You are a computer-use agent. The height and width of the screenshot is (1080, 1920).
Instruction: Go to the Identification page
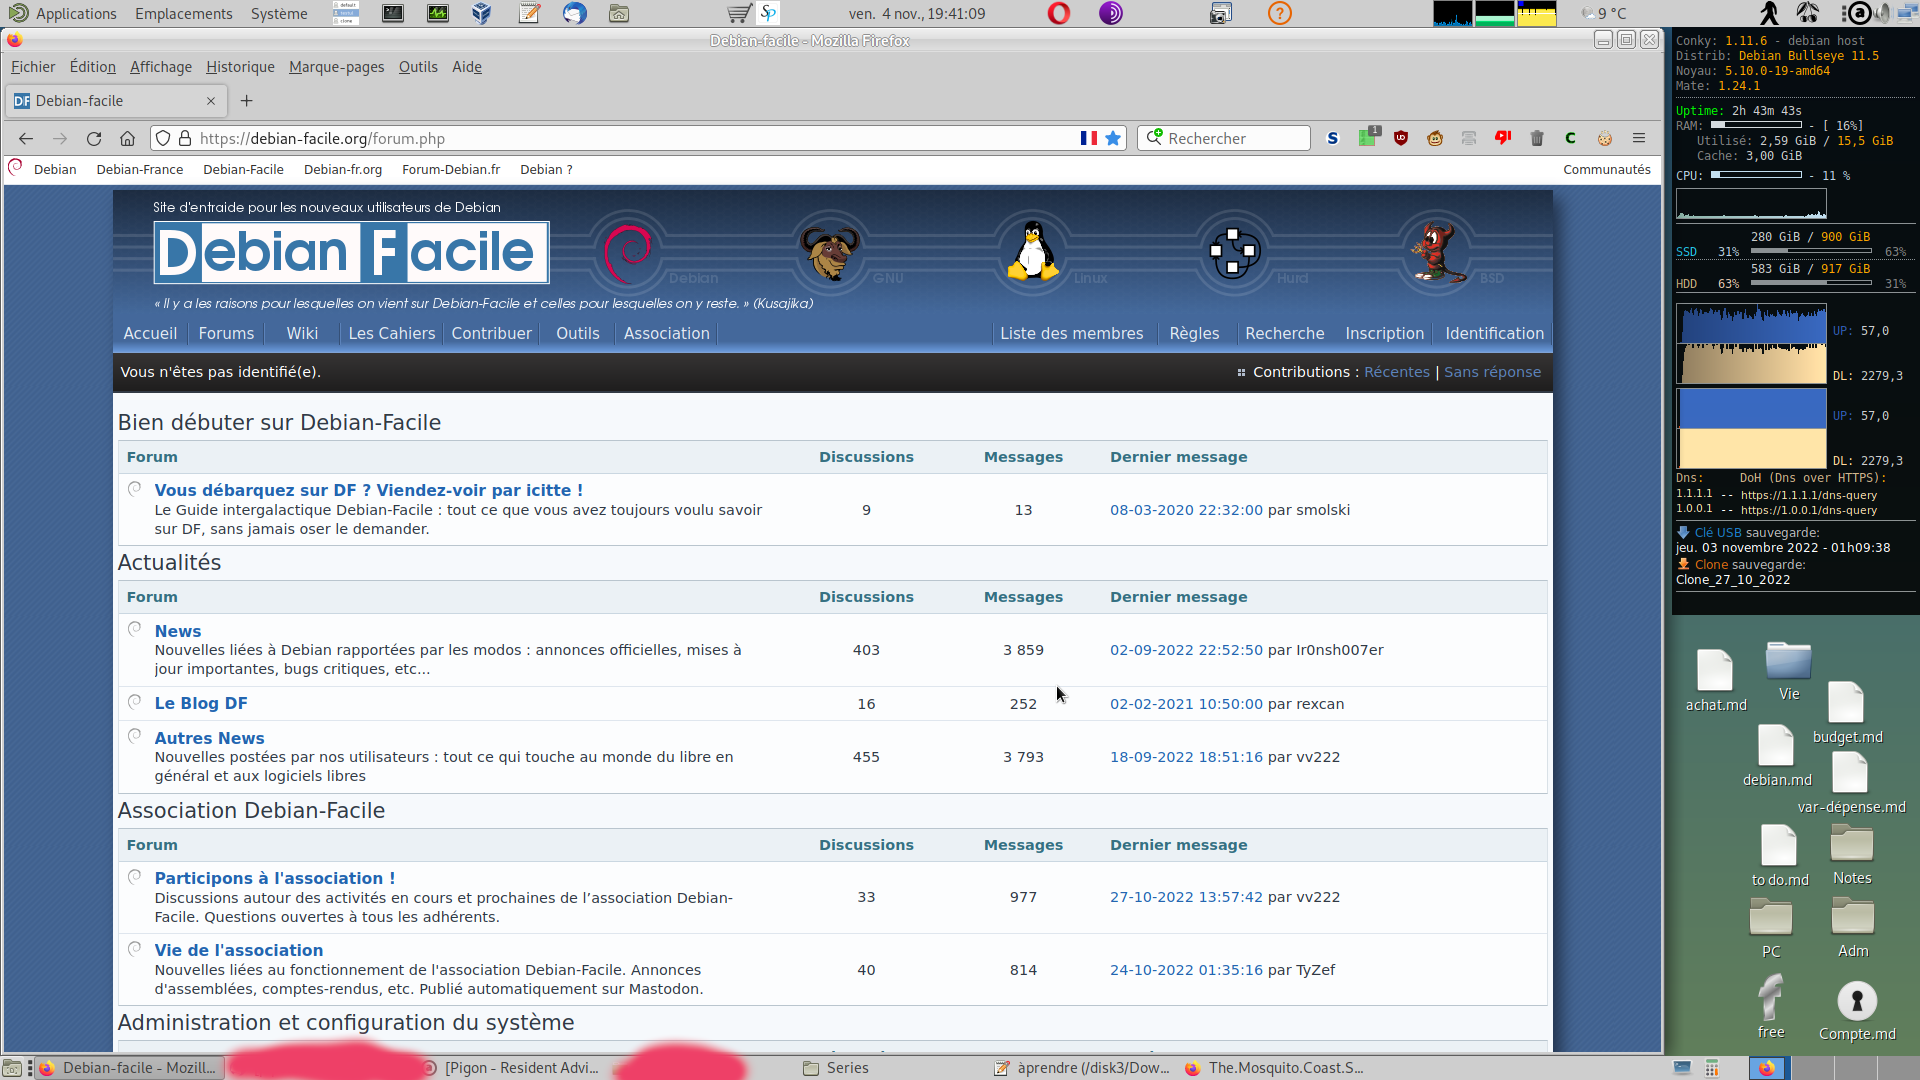pyautogui.click(x=1494, y=333)
